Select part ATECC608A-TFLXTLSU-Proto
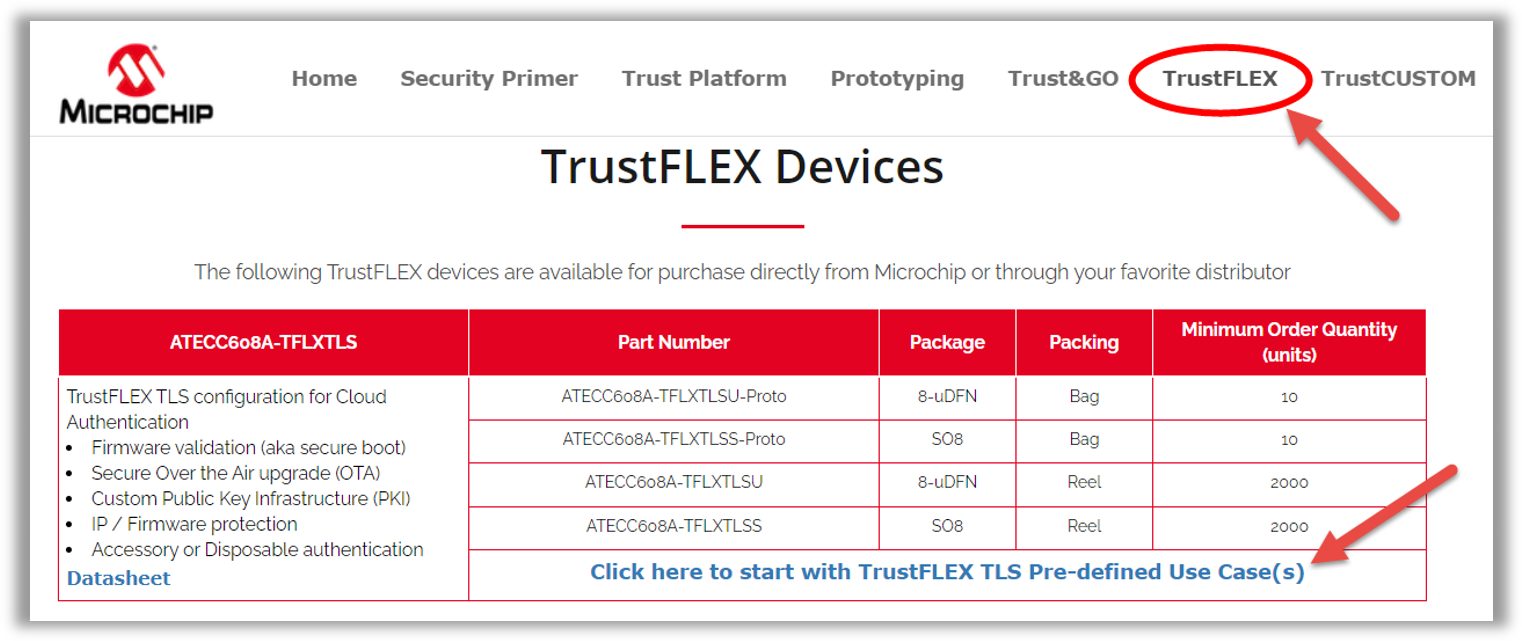Image resolution: width=1522 pixels, height=641 pixels. coord(674,397)
